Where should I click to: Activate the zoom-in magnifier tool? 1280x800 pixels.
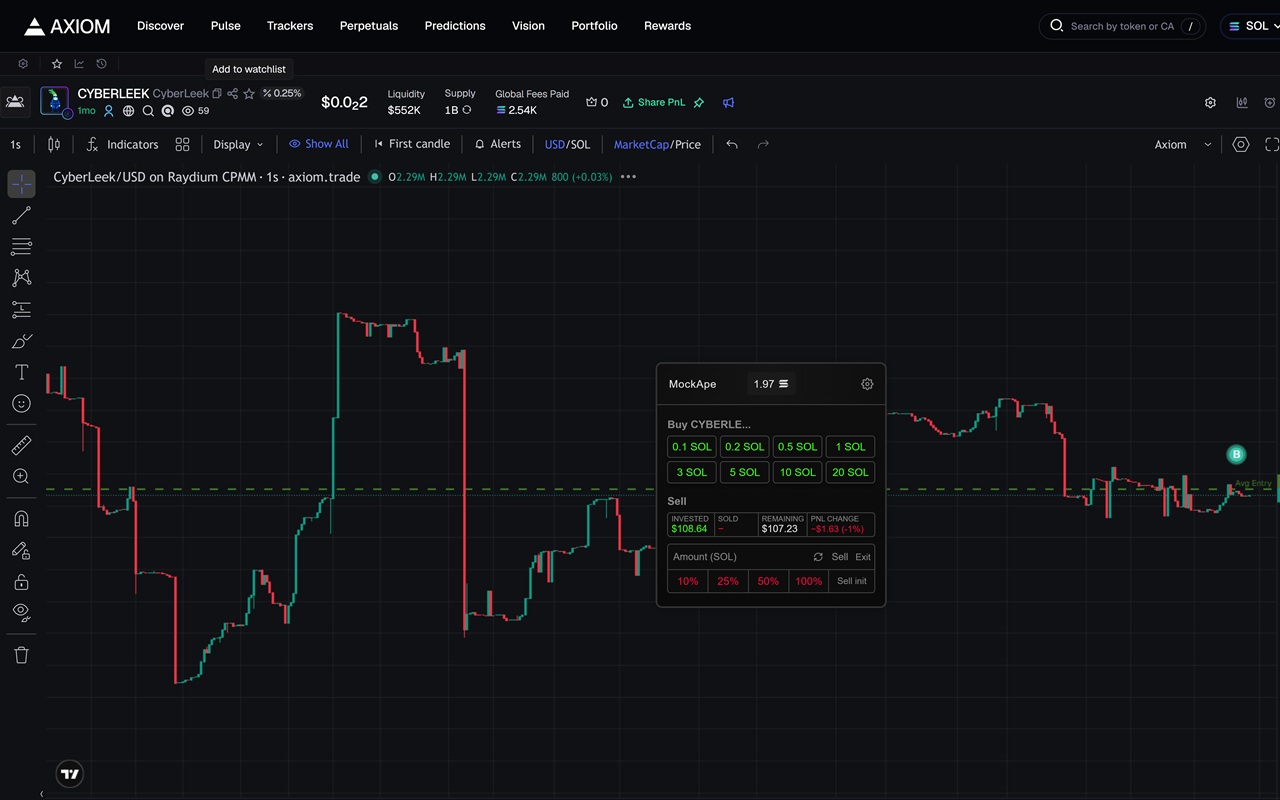coord(21,477)
